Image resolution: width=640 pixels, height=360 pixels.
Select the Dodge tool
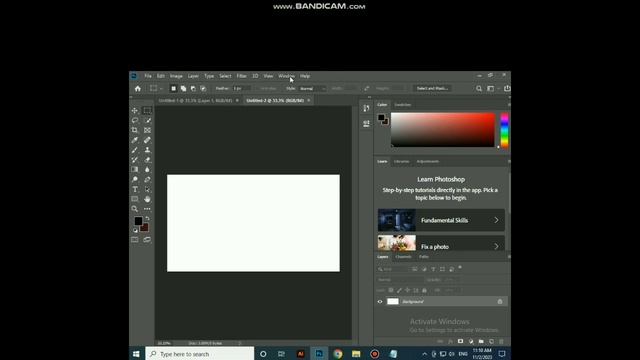135,179
